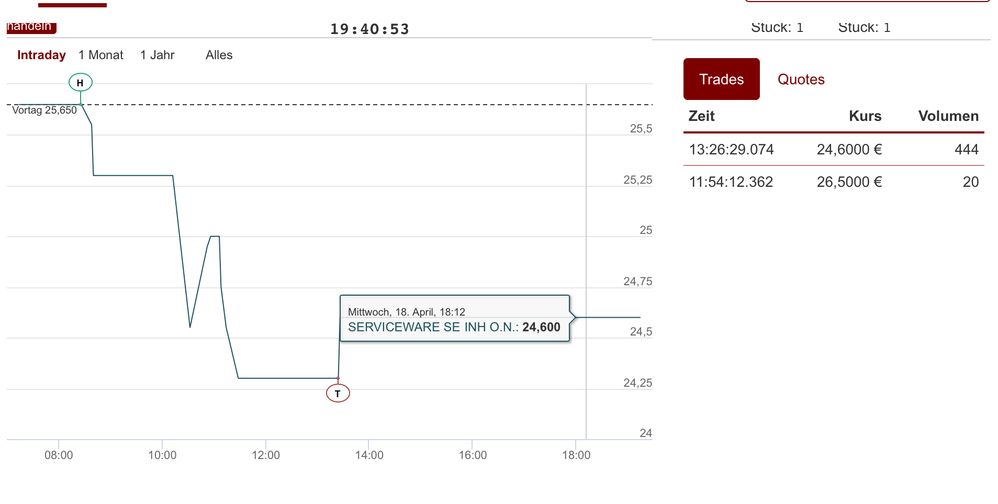
Task: Click the red T marker on chart
Action: (338, 393)
